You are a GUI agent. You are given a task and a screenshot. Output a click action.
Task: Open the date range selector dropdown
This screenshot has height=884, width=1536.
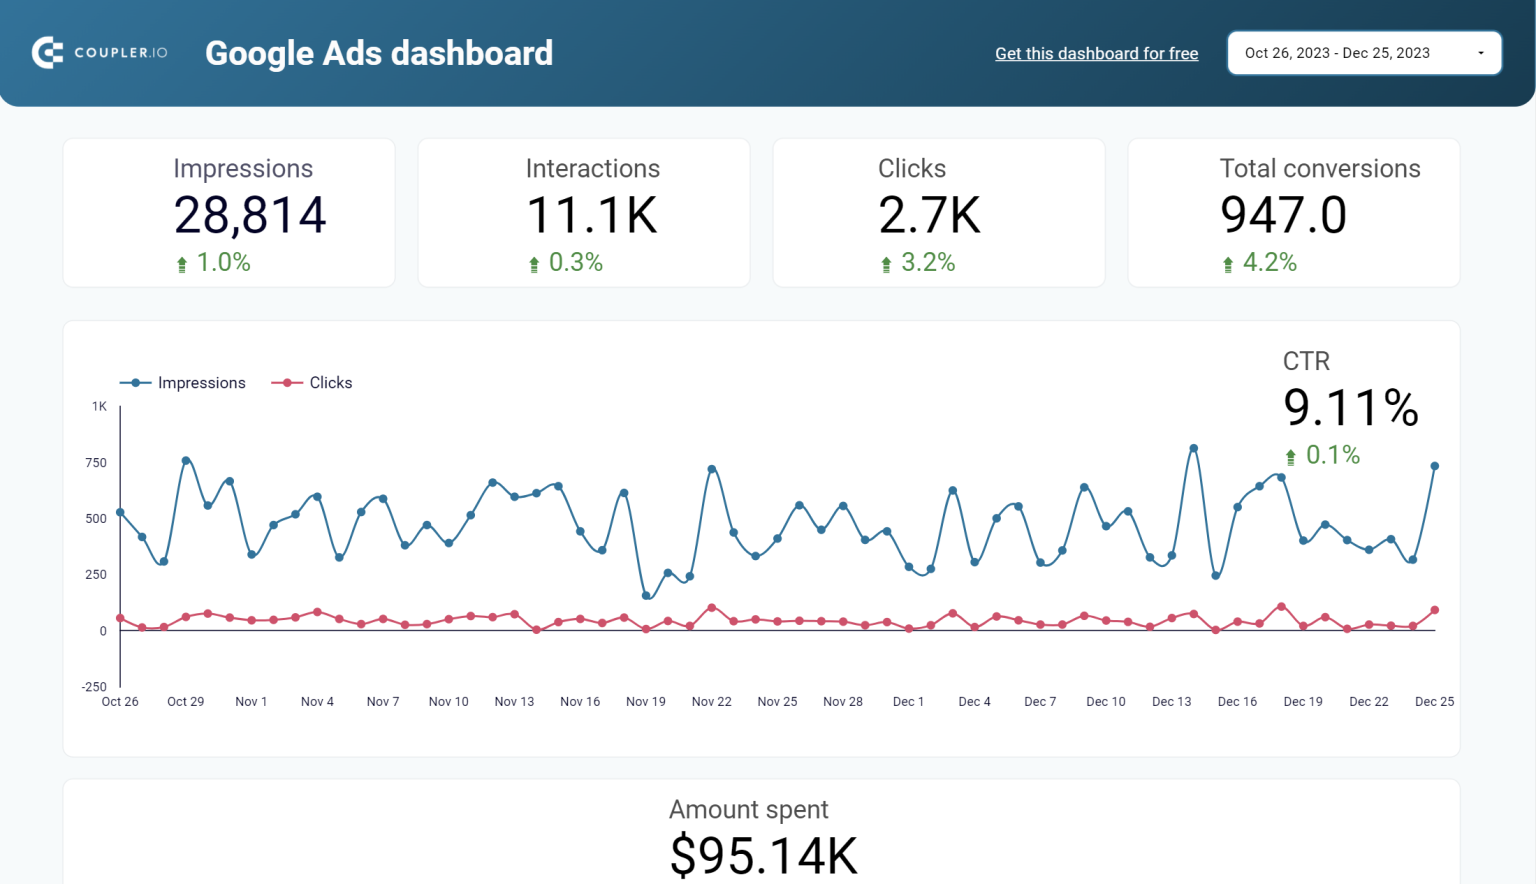click(x=1364, y=52)
